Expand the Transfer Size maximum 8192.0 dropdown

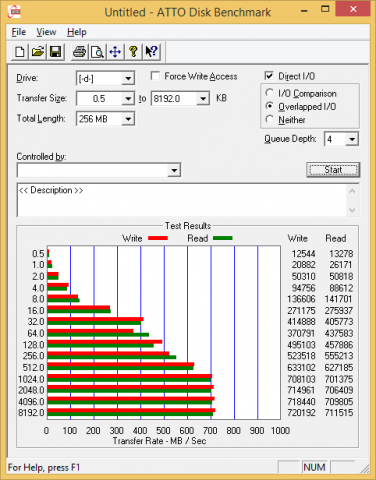[x=203, y=99]
